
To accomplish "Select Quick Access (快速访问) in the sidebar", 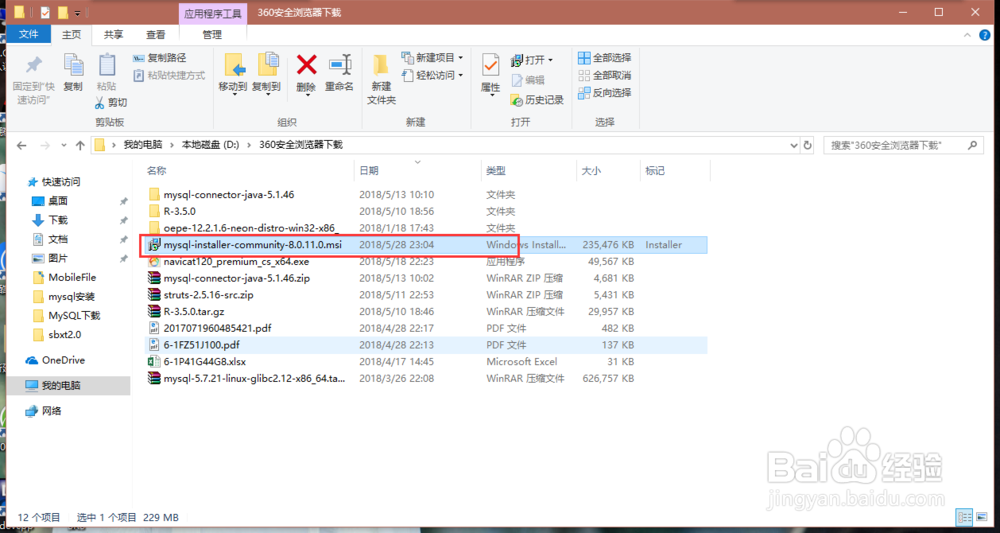I will (x=54, y=182).
